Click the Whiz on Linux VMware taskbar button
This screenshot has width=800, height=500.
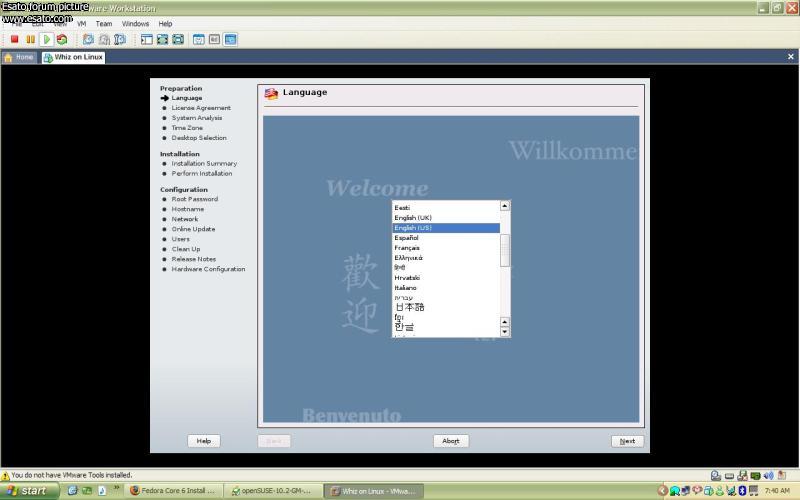pyautogui.click(x=373, y=491)
